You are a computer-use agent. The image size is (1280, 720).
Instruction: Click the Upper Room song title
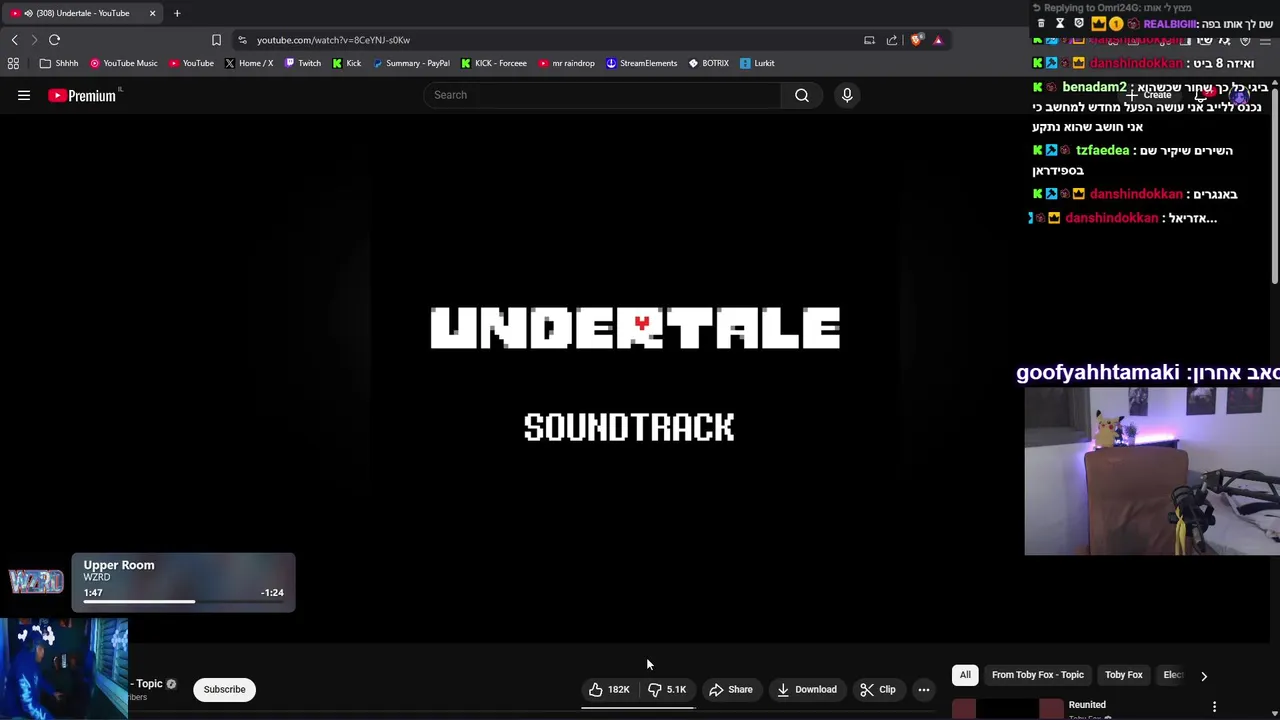point(119,565)
